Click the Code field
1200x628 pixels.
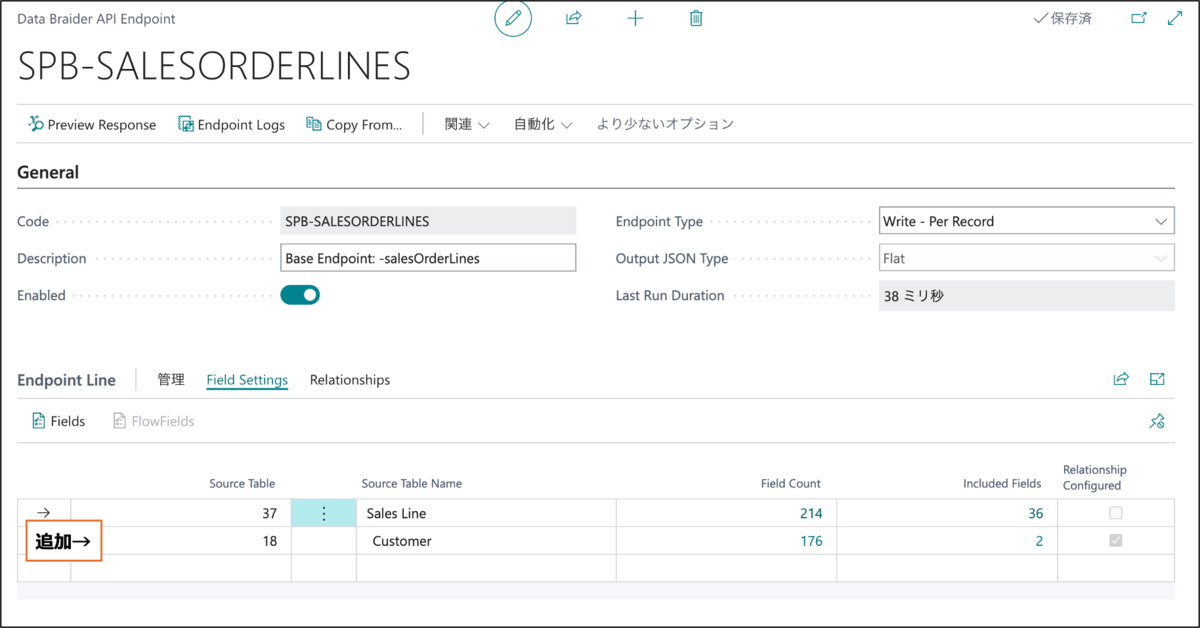click(x=428, y=221)
